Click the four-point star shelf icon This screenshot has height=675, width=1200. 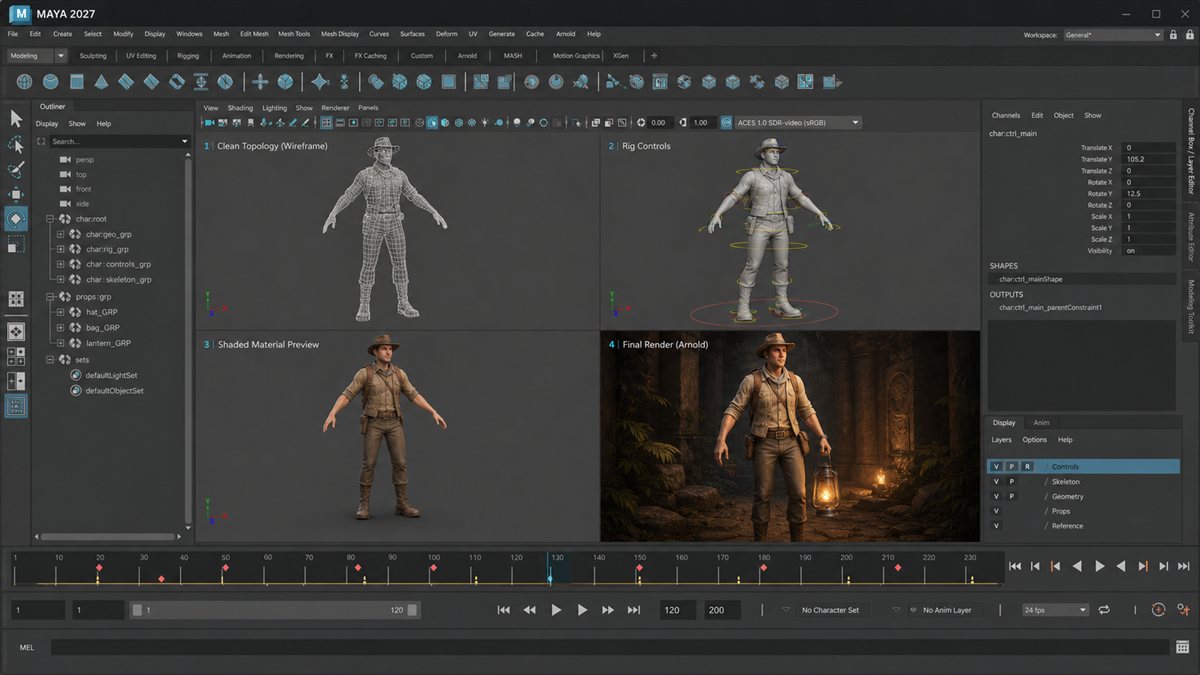click(320, 81)
